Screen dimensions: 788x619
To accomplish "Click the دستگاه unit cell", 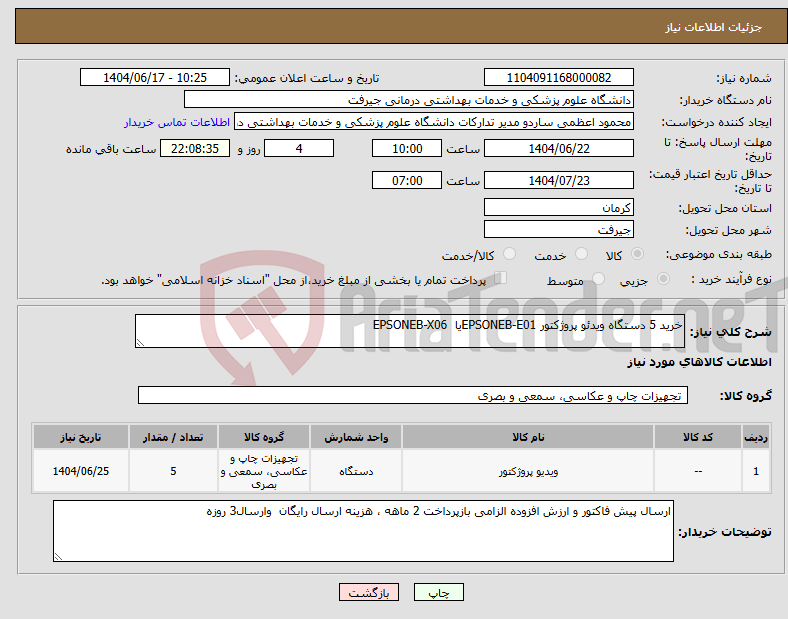I will [x=356, y=471].
